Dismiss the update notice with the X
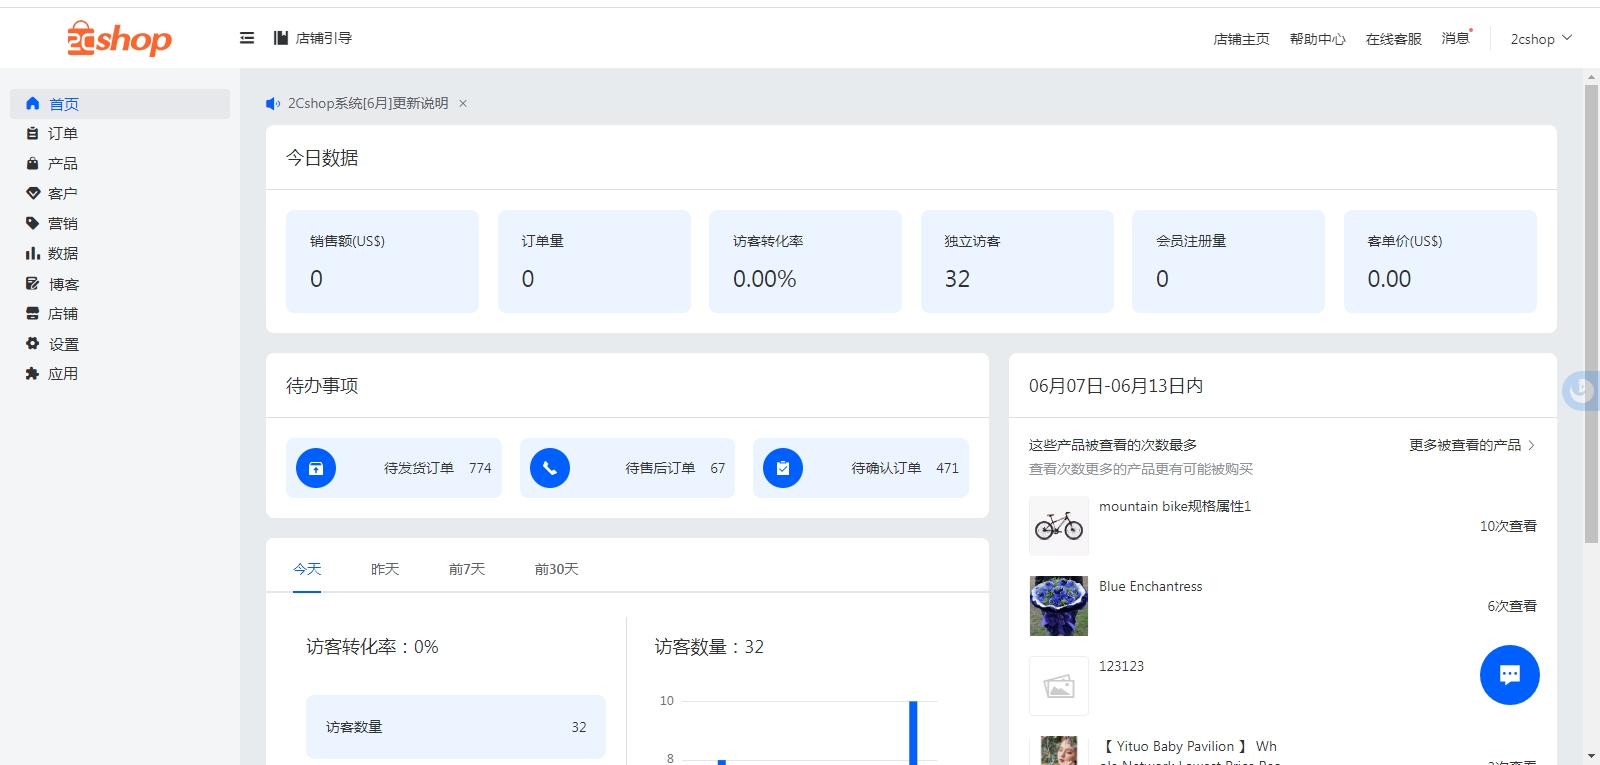Viewport: 1600px width, 765px height. 463,104
